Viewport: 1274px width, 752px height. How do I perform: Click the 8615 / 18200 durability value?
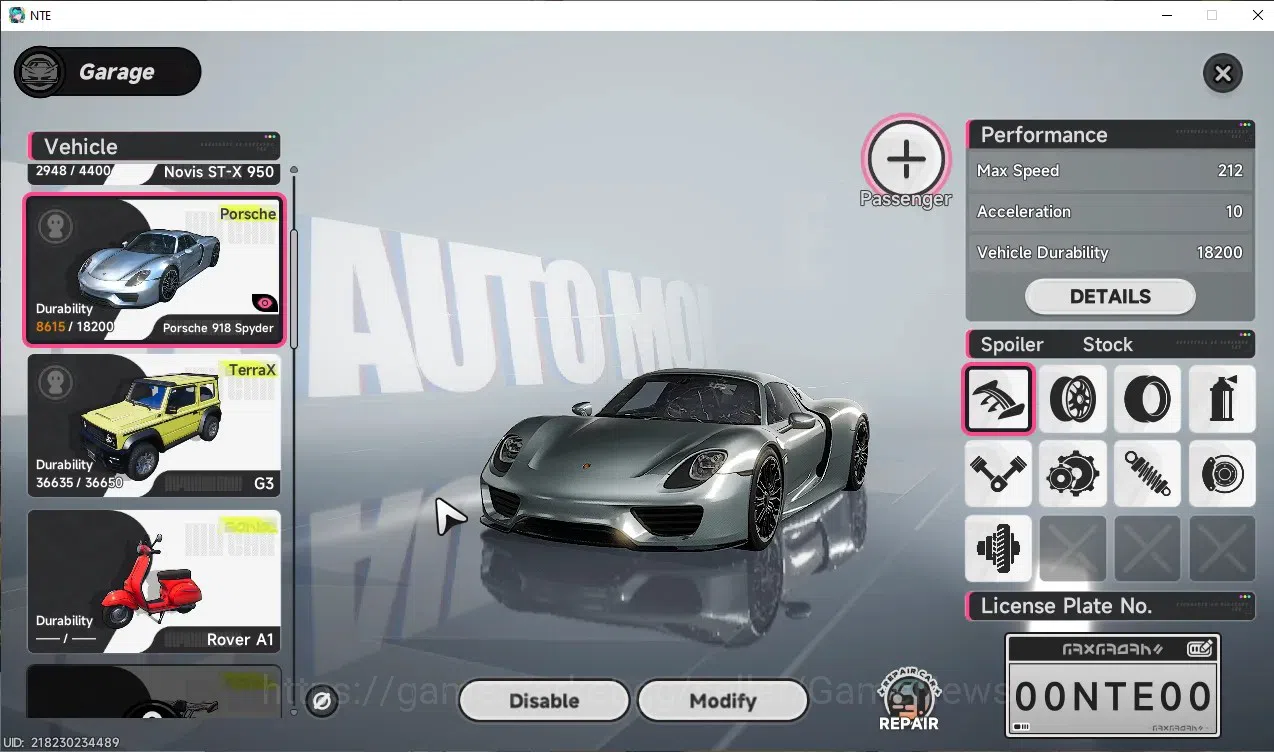point(75,326)
